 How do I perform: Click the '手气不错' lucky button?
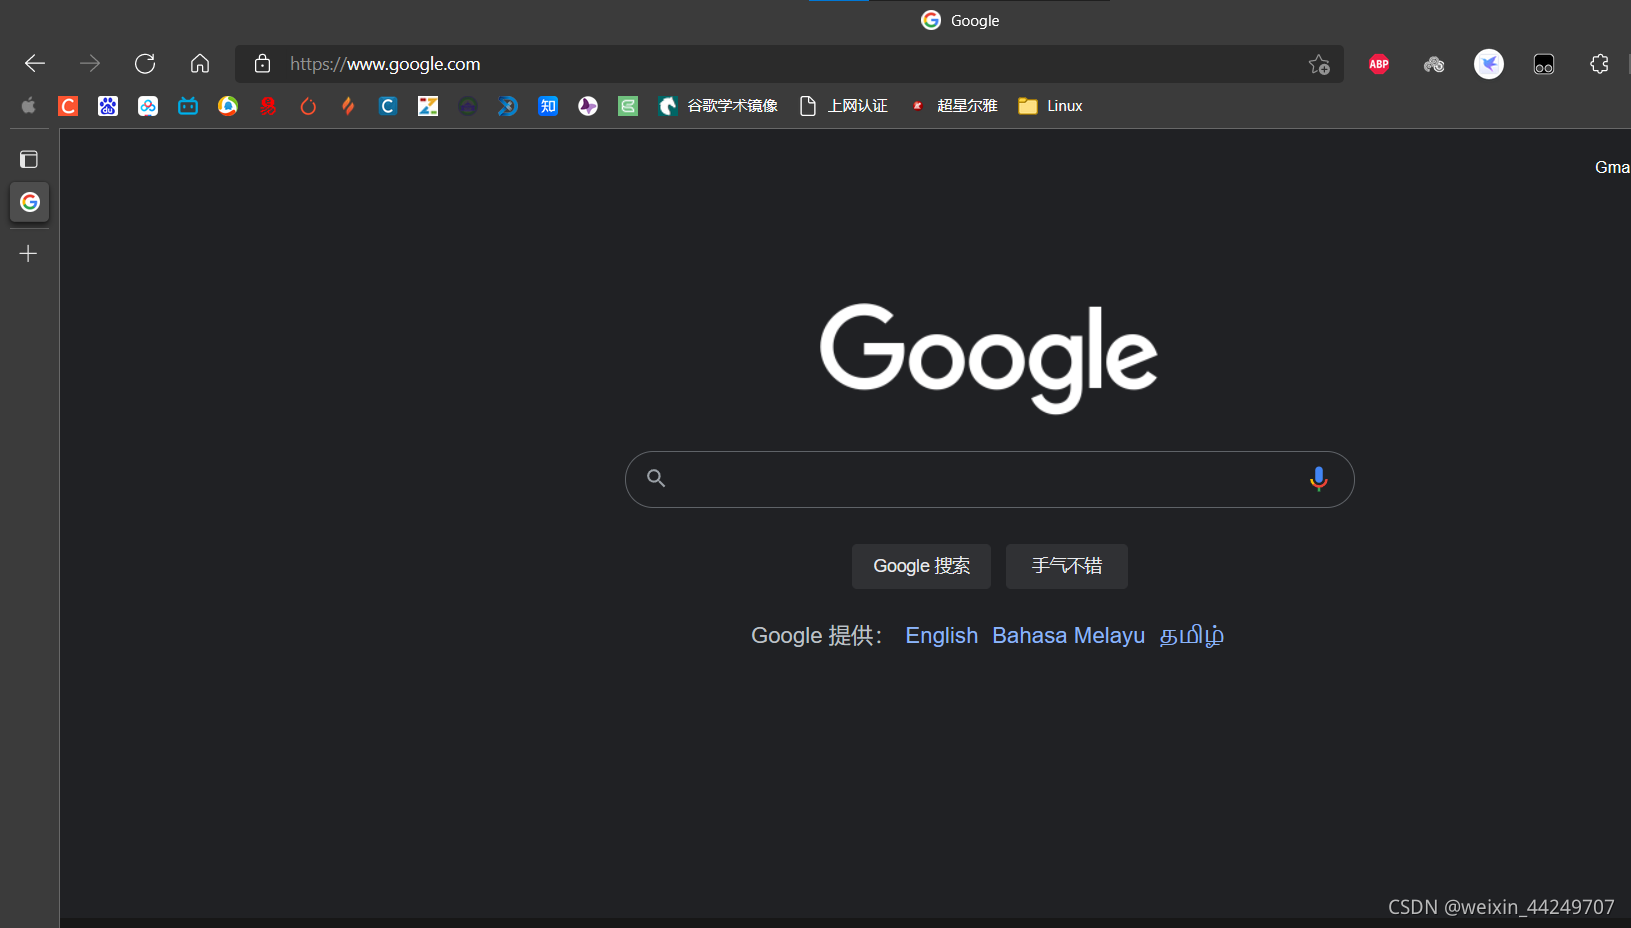pyautogui.click(x=1067, y=566)
